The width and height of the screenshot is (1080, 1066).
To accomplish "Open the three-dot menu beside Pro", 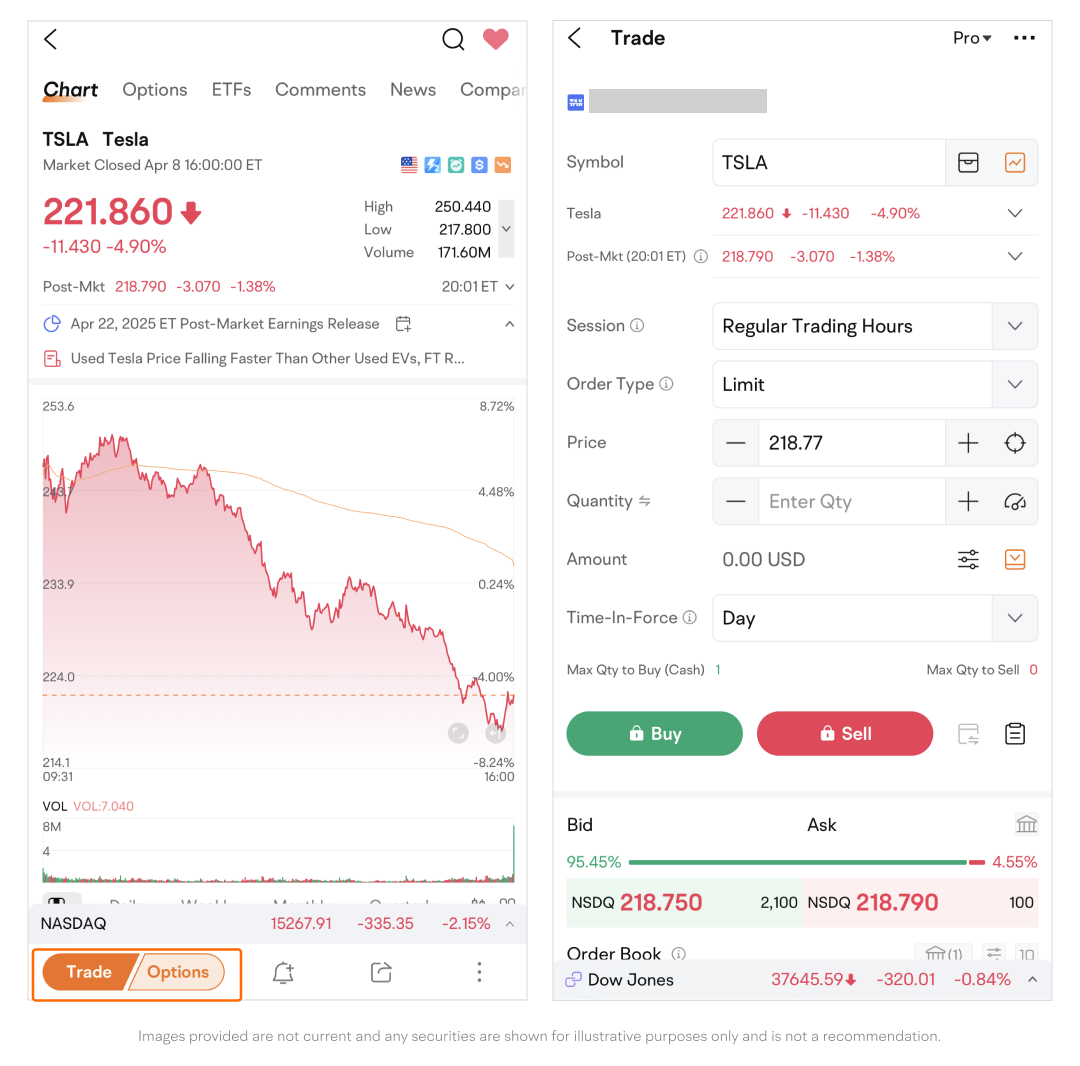I will tap(1024, 38).
